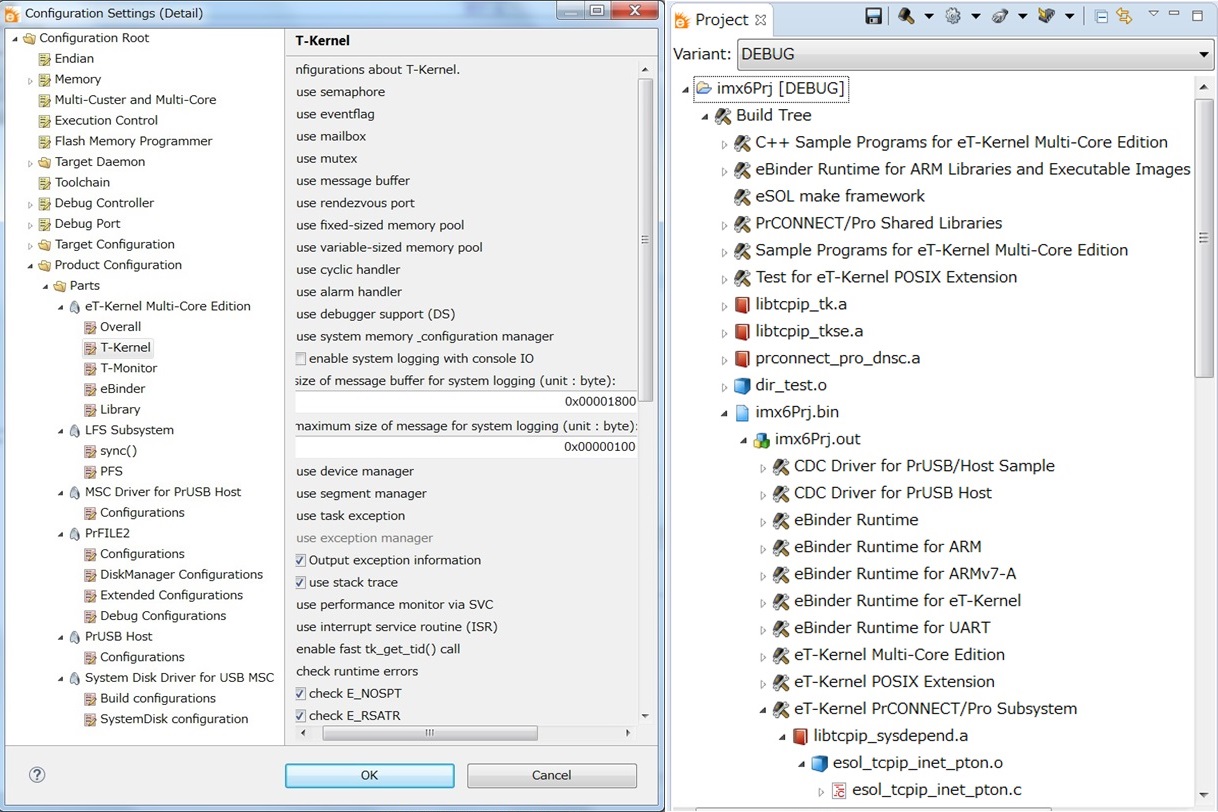The image size is (1218, 812).
Task: Select the Overall configuration item
Action: tap(120, 327)
